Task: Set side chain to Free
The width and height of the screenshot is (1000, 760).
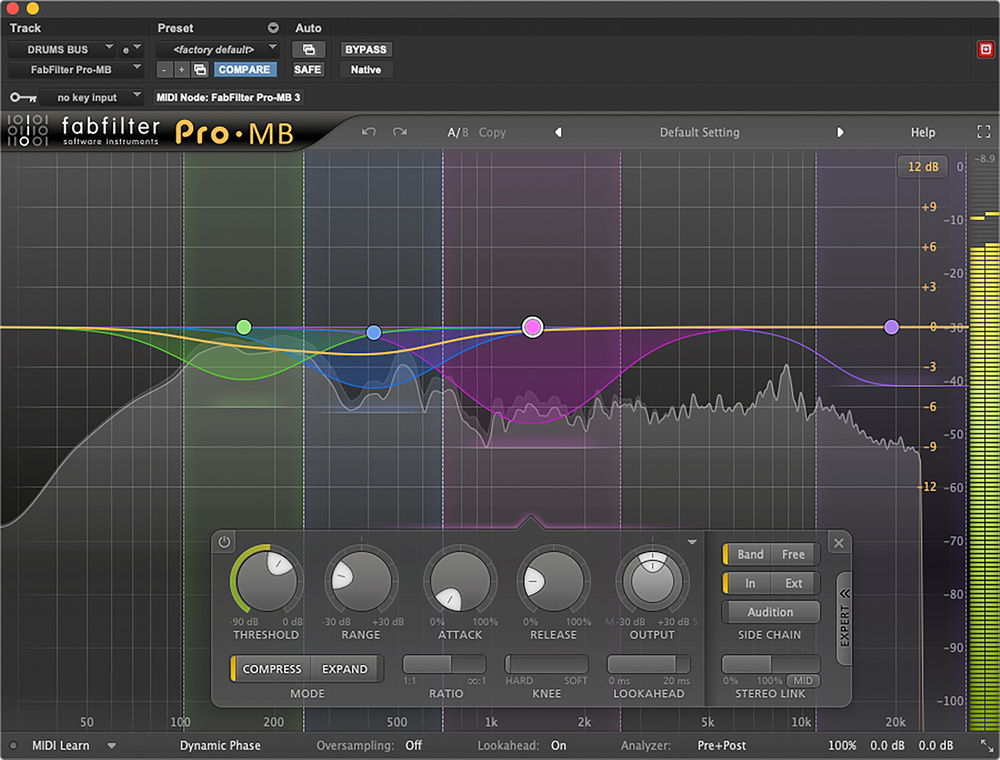Action: (x=793, y=554)
